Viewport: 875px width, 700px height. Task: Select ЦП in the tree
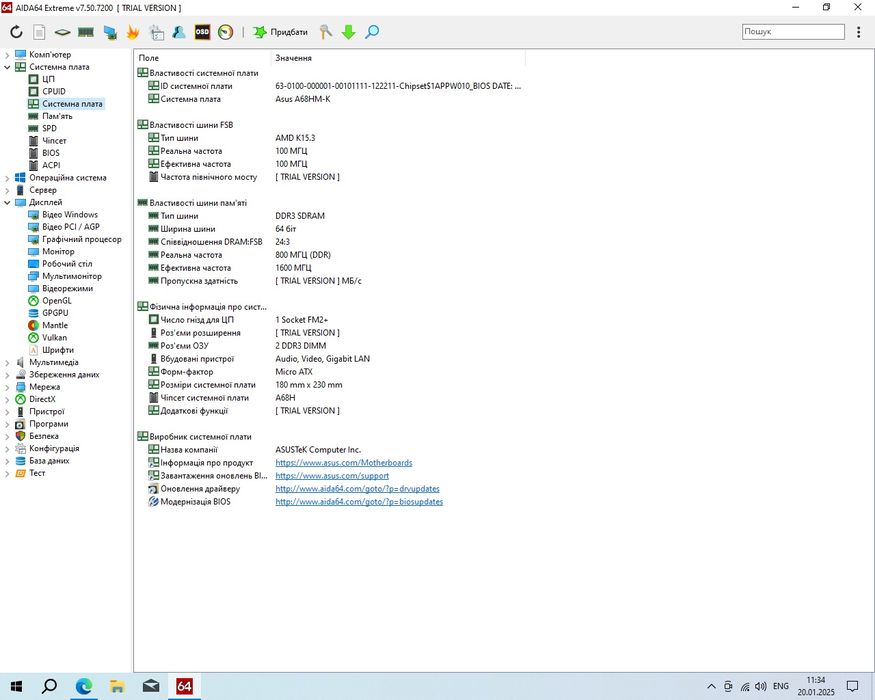49,79
